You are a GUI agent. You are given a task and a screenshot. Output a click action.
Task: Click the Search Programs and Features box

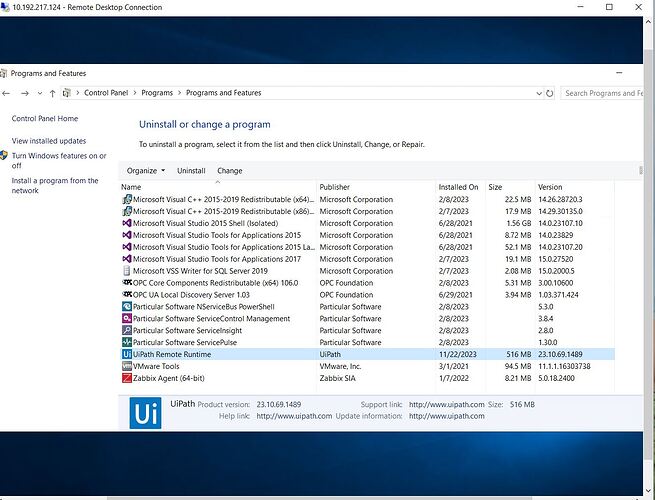click(602, 93)
